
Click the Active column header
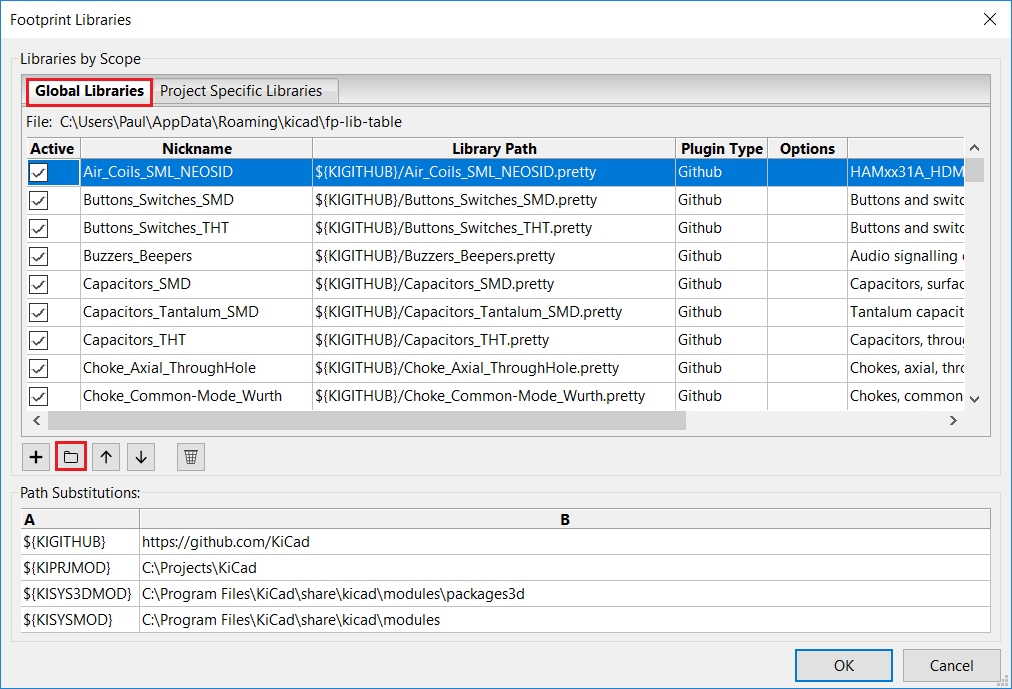53,148
